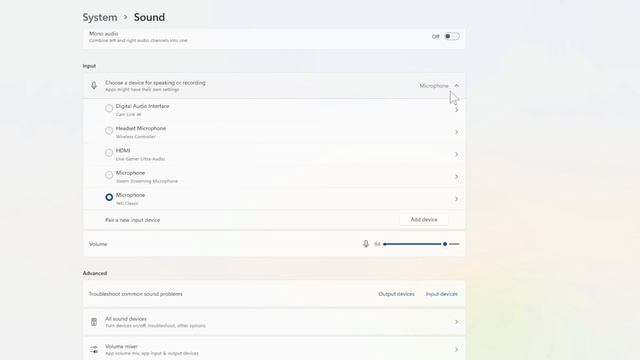Click the Pair a new input device text
The height and width of the screenshot is (360, 640).
133,220
